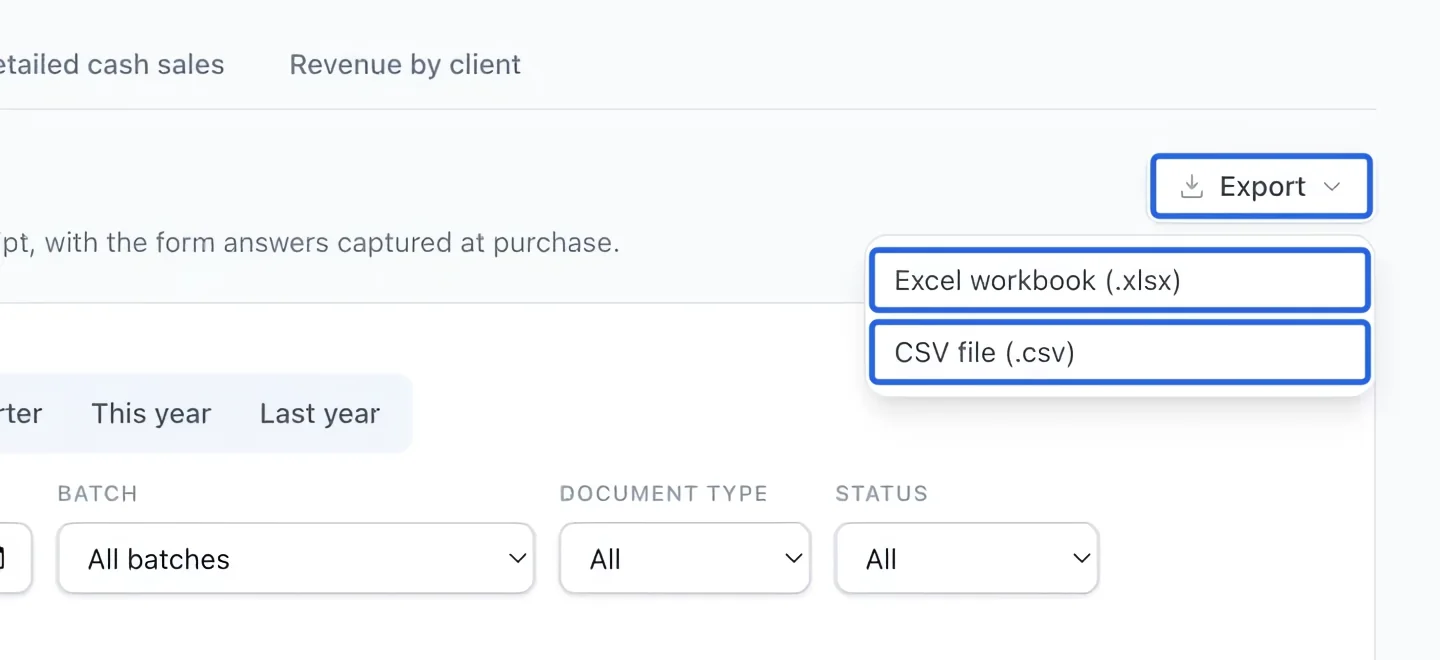Viewport: 1440px width, 660px height.
Task: Open the Document type dropdown
Action: pyautogui.click(x=685, y=558)
